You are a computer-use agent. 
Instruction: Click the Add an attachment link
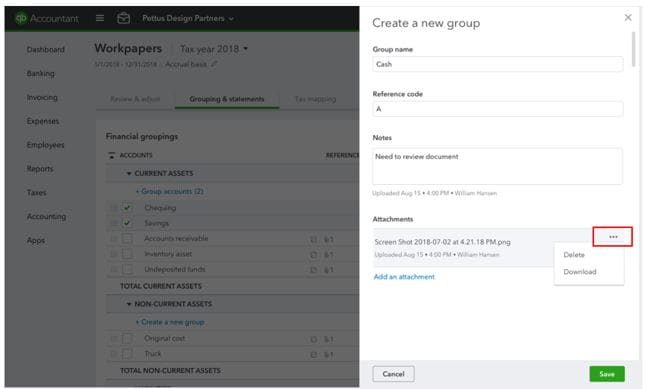(404, 277)
